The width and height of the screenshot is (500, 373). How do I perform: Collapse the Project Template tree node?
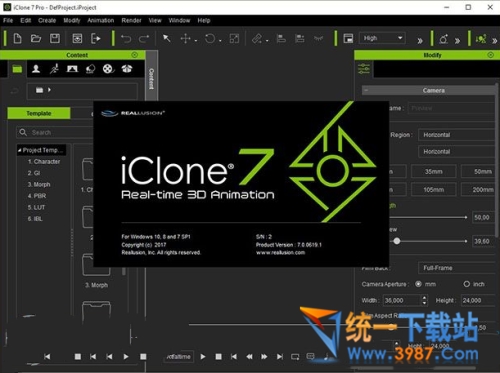click(20, 150)
